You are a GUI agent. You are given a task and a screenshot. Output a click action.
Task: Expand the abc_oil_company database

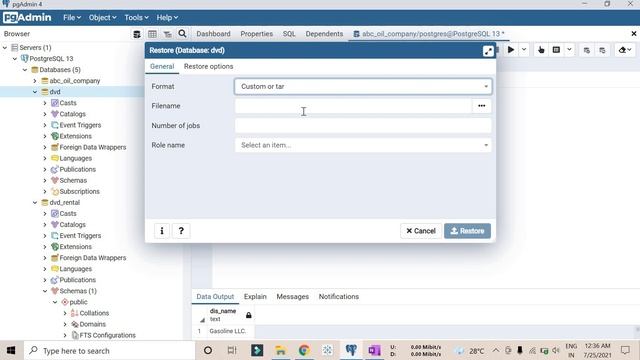(35, 81)
